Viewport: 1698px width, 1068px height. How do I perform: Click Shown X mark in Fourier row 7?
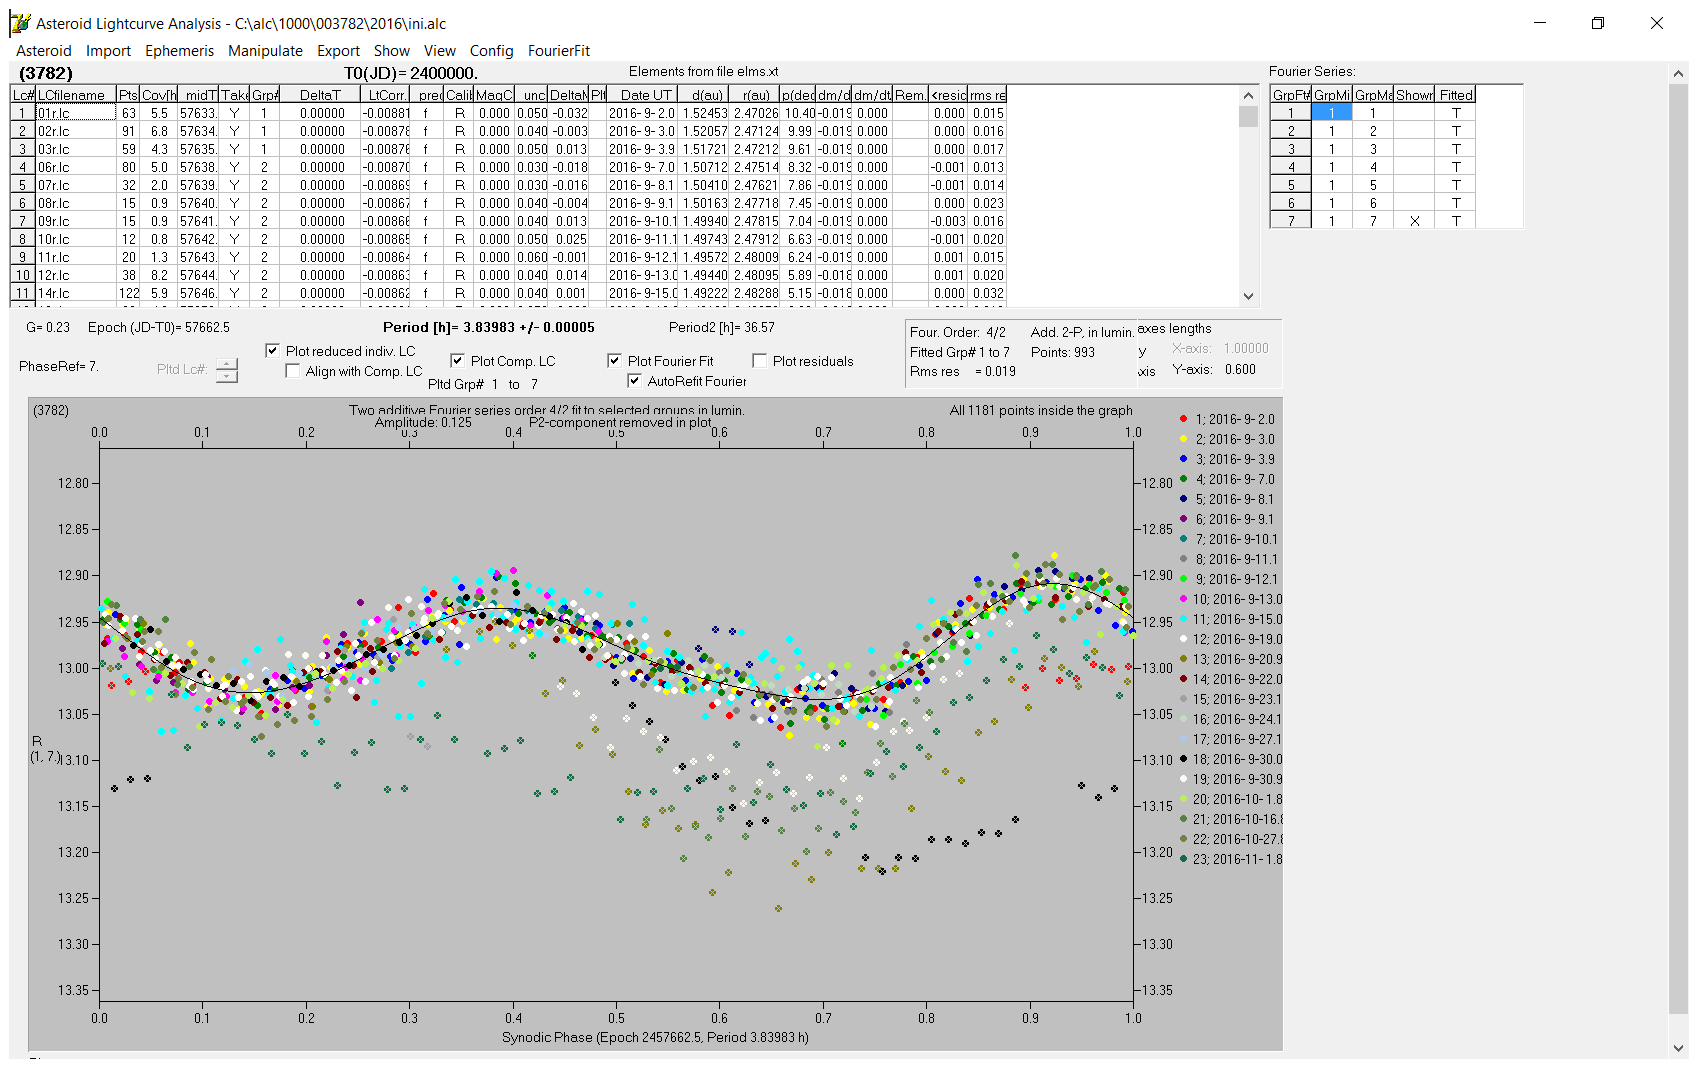pyautogui.click(x=1414, y=221)
